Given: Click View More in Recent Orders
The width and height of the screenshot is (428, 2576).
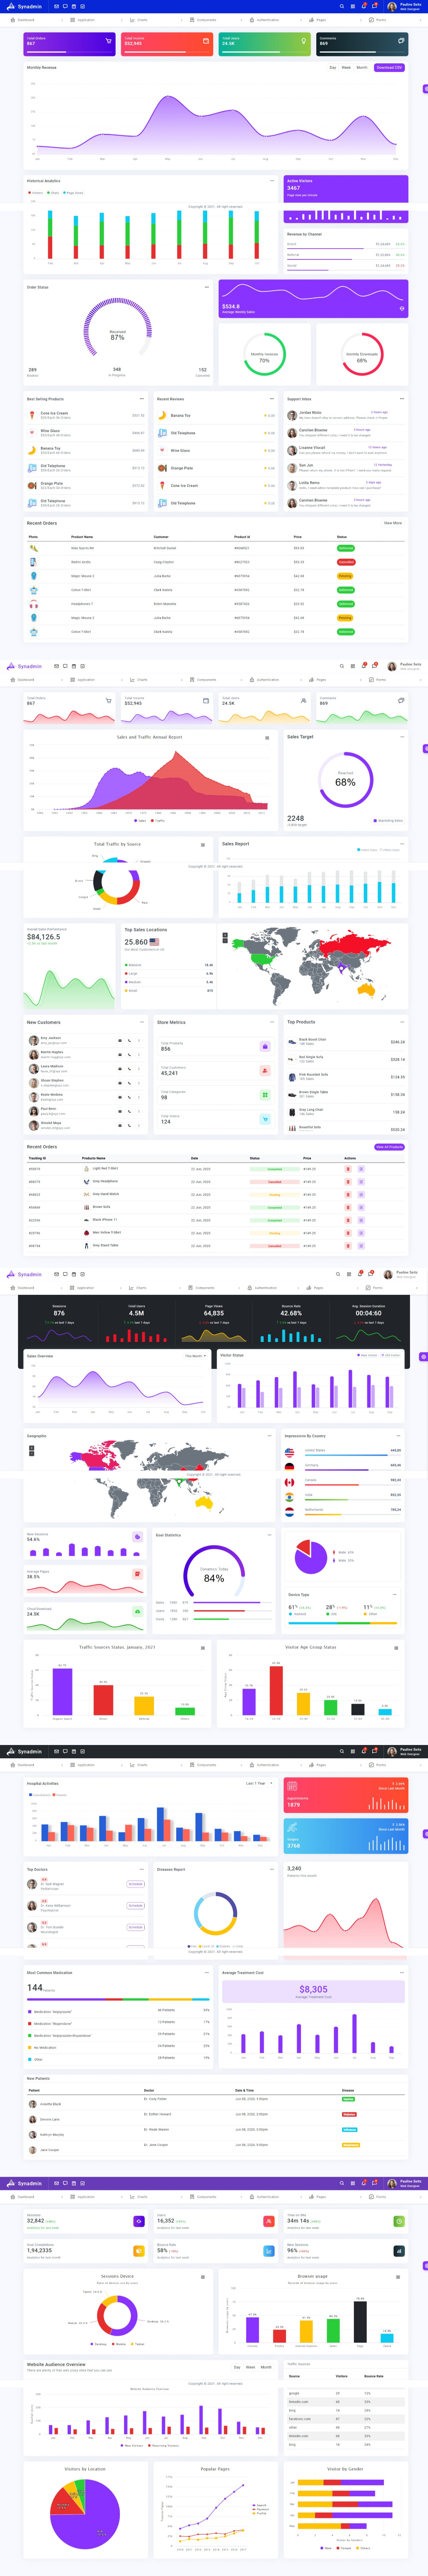Looking at the screenshot, I should coord(393,523).
